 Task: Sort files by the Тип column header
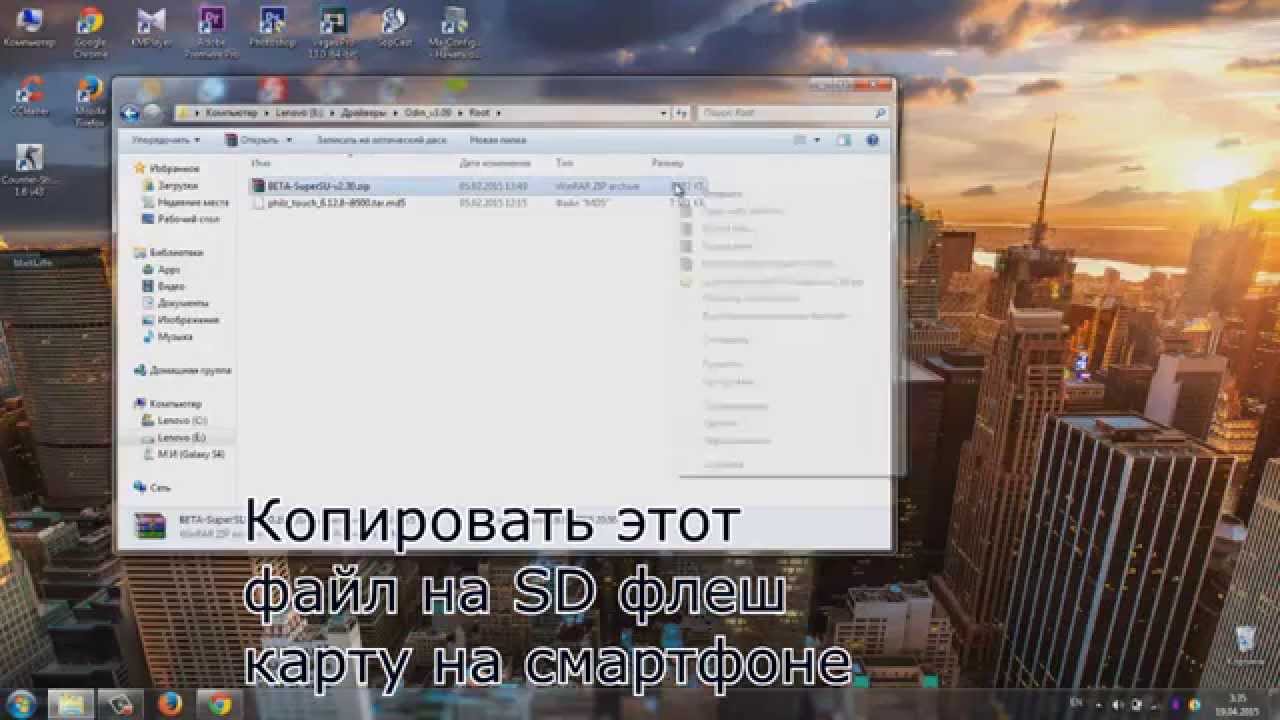tap(564, 162)
